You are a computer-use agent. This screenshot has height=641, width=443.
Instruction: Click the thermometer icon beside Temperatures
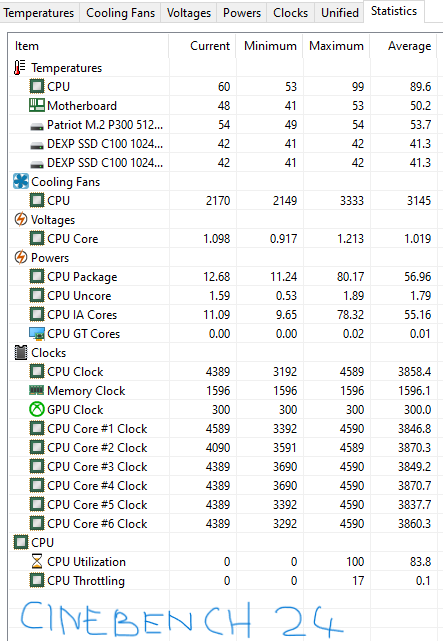pos(20,67)
